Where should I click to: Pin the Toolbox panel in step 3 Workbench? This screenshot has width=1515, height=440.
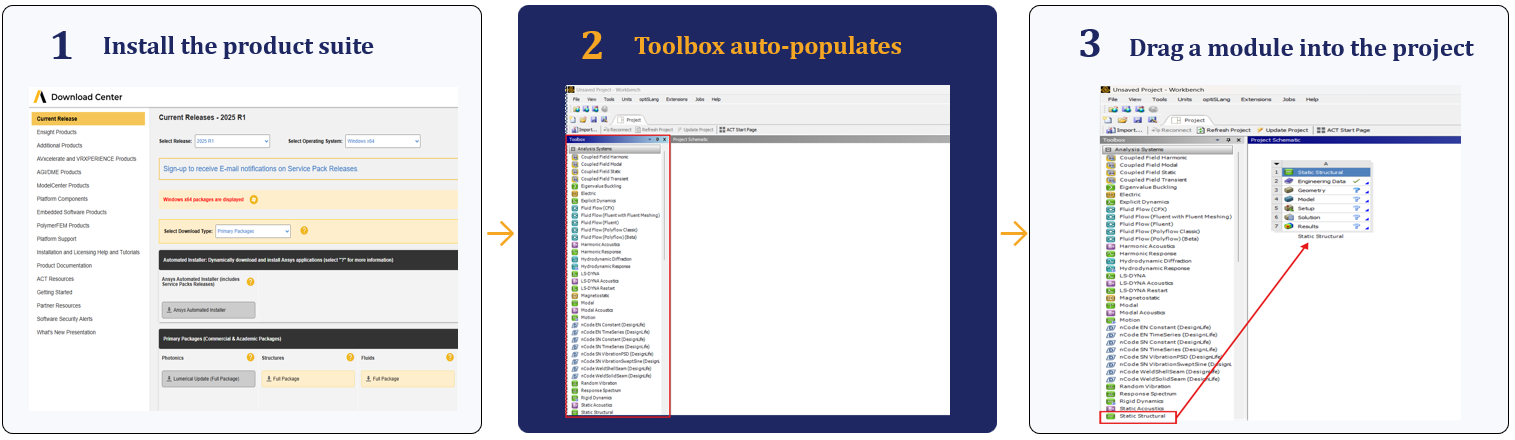[1228, 140]
